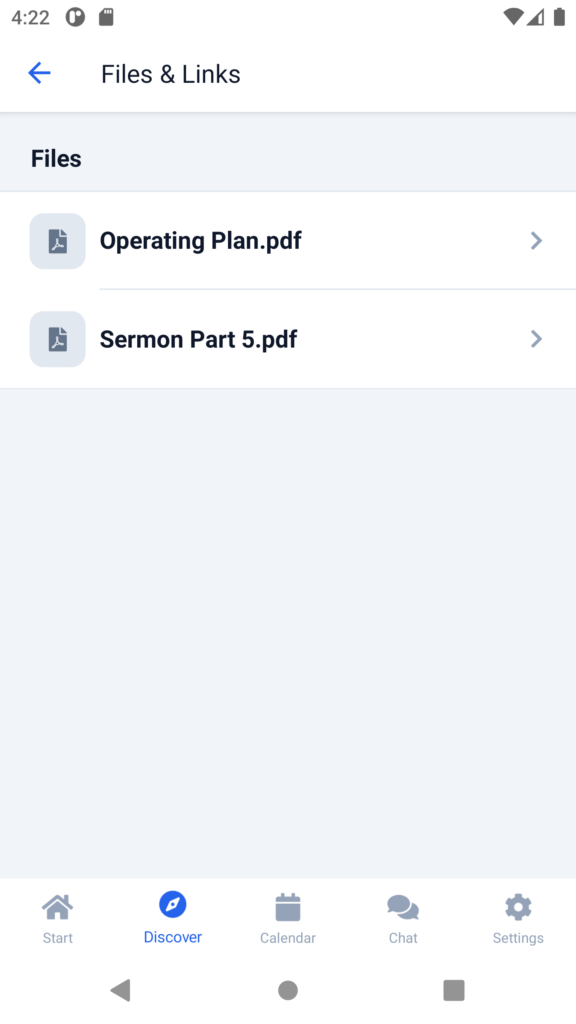Screen dimensions: 576x1024
Task: Tap the Android home circle button
Action: click(x=288, y=991)
